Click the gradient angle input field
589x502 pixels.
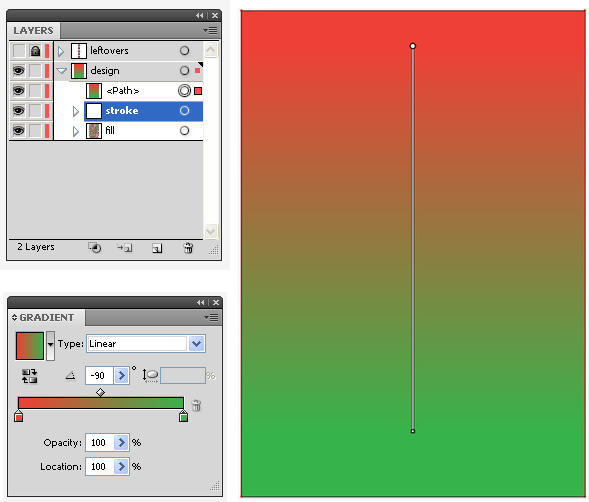click(100, 375)
